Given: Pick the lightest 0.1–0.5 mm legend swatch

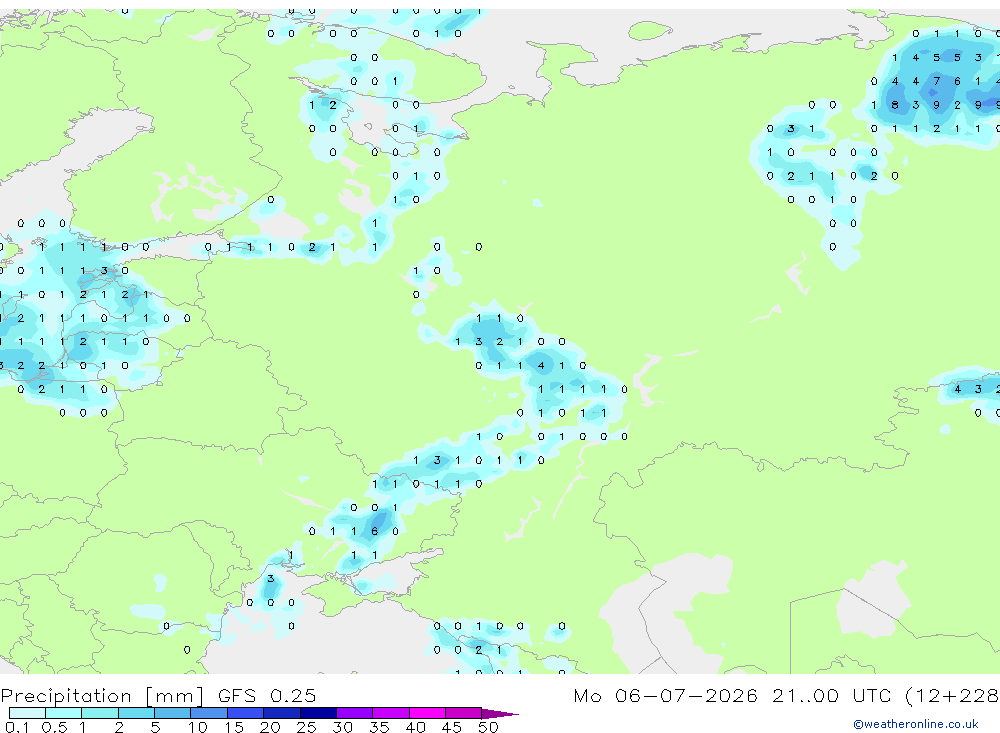Looking at the screenshot, I should pyautogui.click(x=27, y=713).
